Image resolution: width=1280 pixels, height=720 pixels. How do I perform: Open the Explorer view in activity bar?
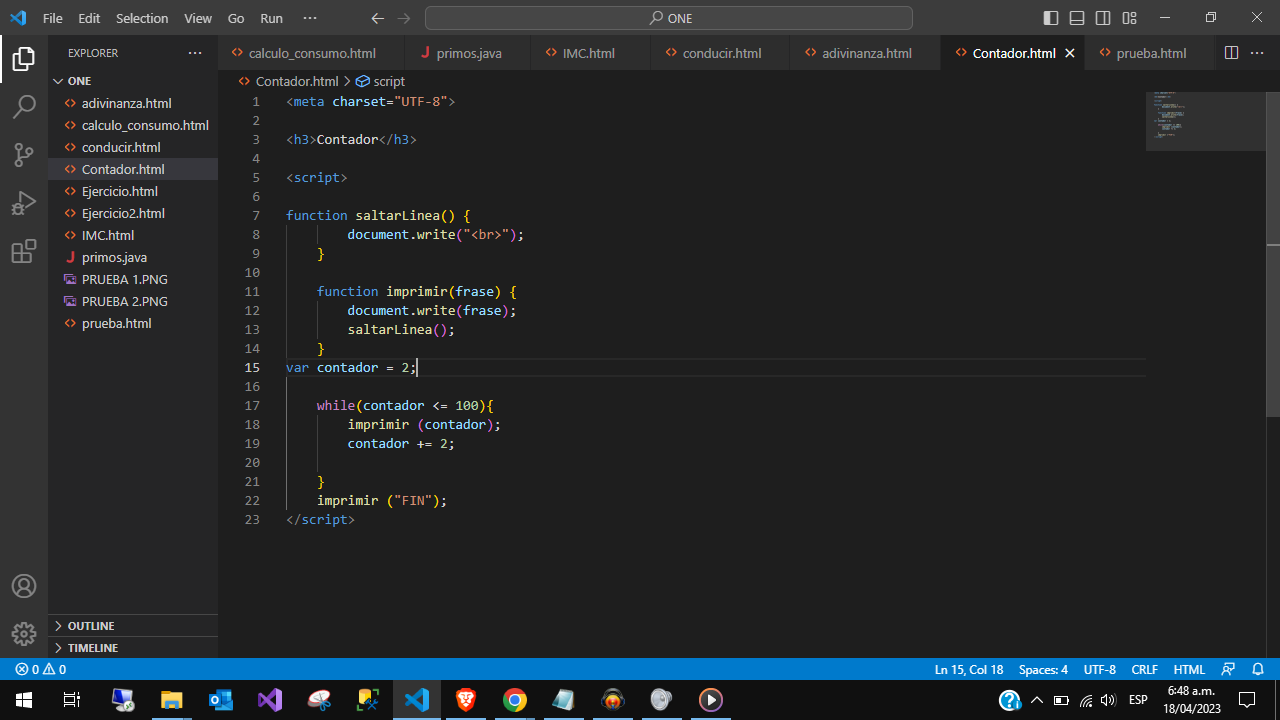pos(24,59)
